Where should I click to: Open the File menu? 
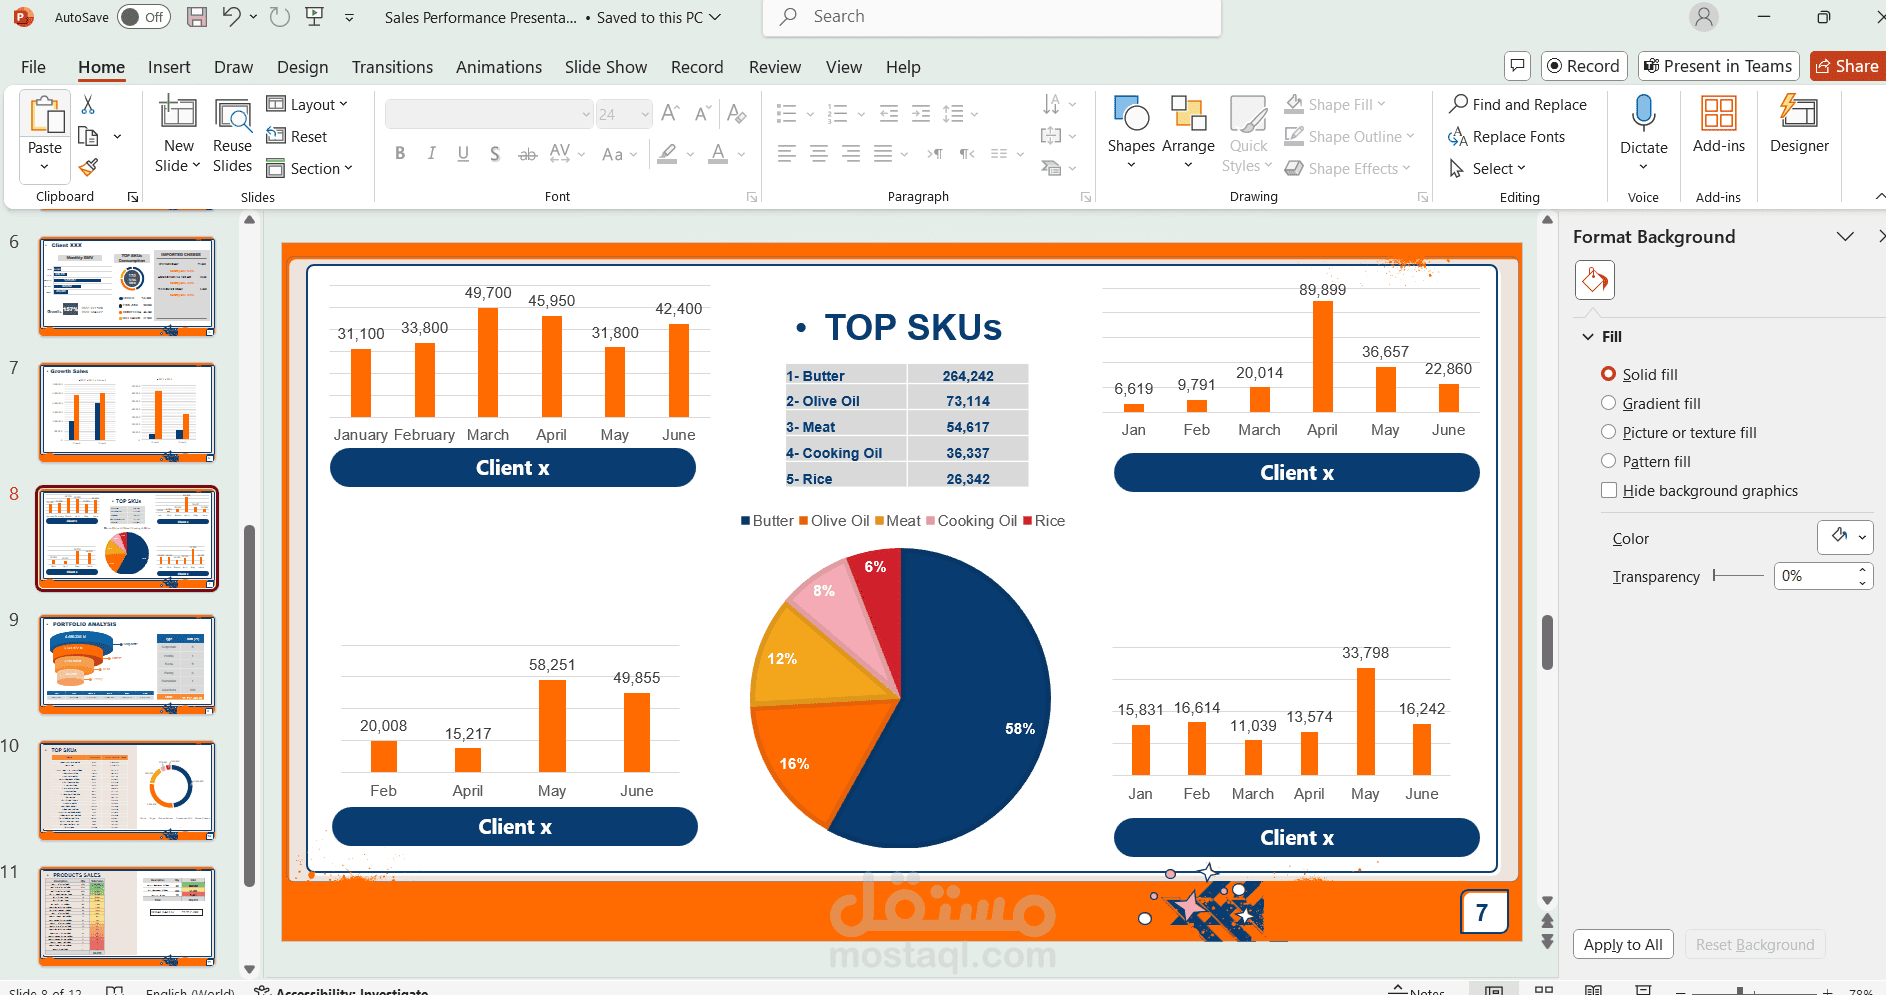coord(33,67)
